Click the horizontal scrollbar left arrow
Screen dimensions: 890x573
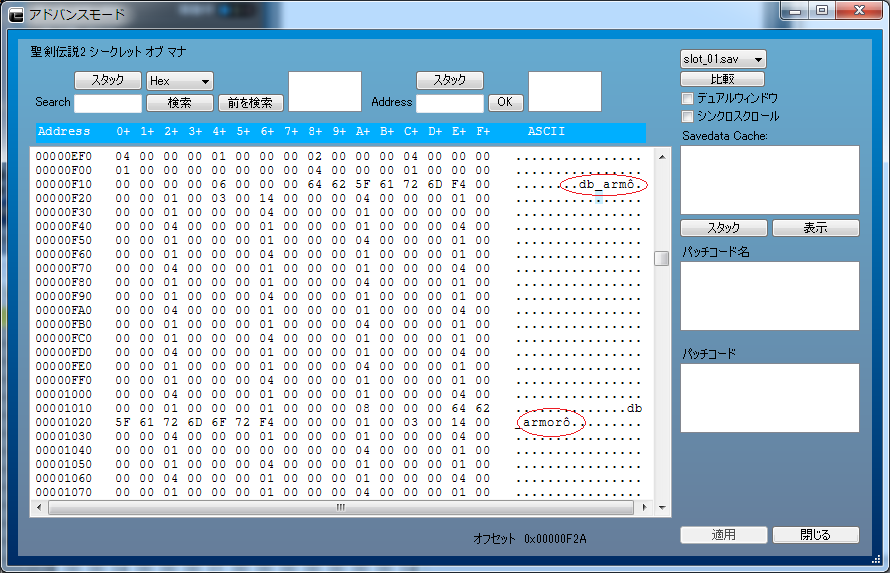coord(39,507)
